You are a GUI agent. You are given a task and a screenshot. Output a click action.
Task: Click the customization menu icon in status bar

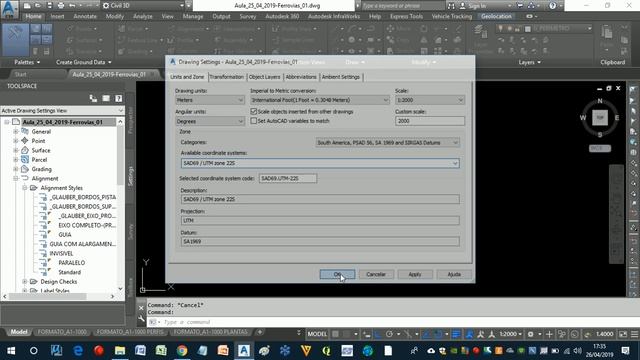pos(634,334)
